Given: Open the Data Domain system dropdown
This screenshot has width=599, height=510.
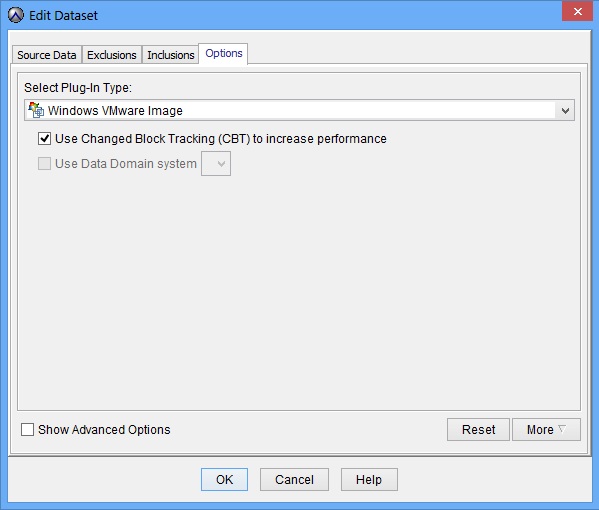Looking at the screenshot, I should (216, 164).
